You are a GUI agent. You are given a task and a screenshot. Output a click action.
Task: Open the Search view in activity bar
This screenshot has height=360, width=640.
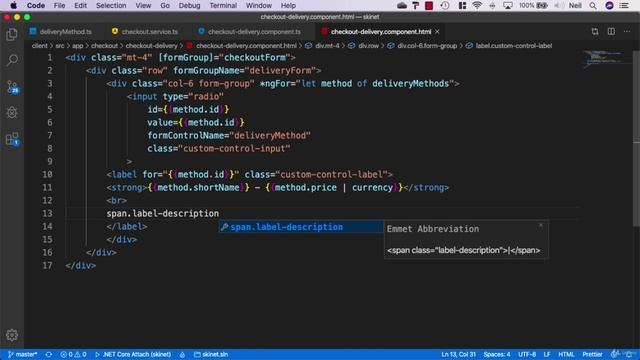coord(12,60)
